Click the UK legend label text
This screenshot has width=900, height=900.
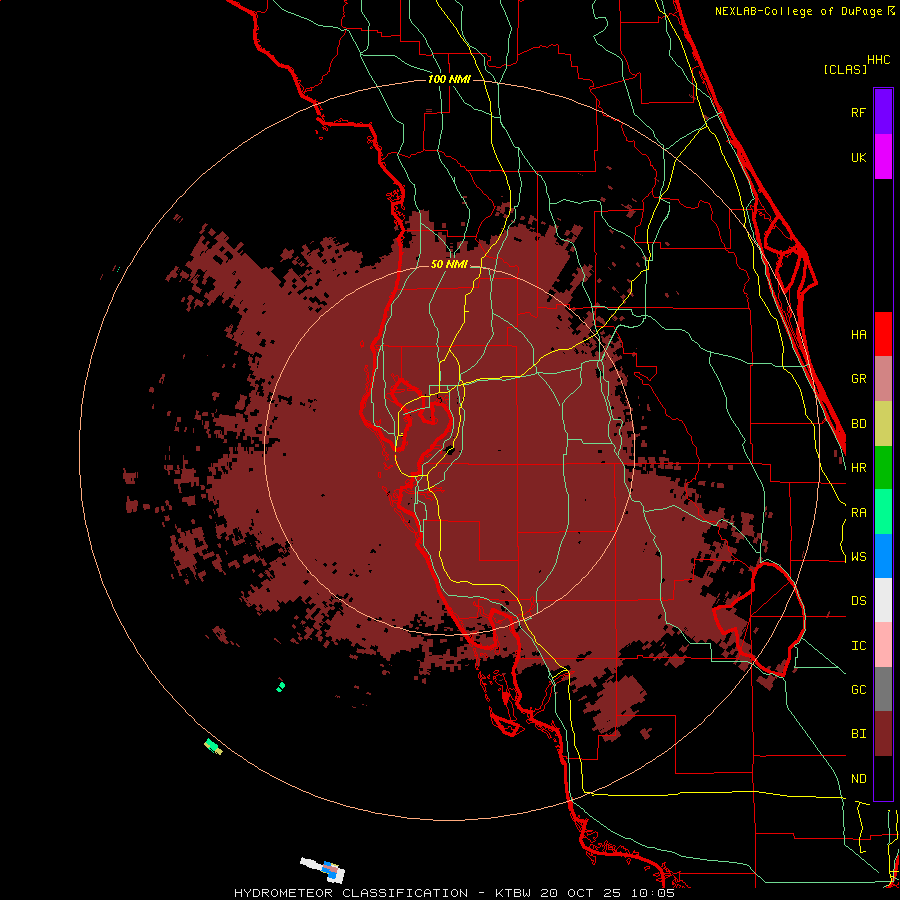pyautogui.click(x=858, y=157)
